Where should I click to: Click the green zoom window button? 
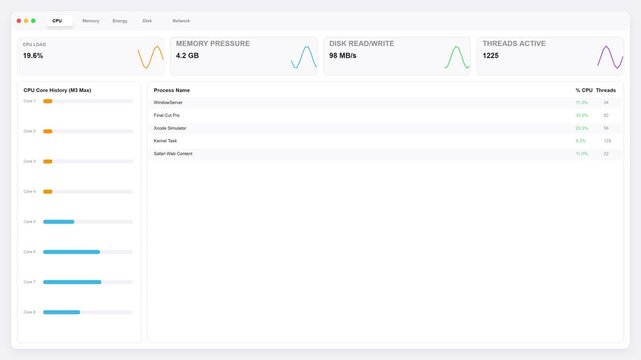tap(34, 21)
